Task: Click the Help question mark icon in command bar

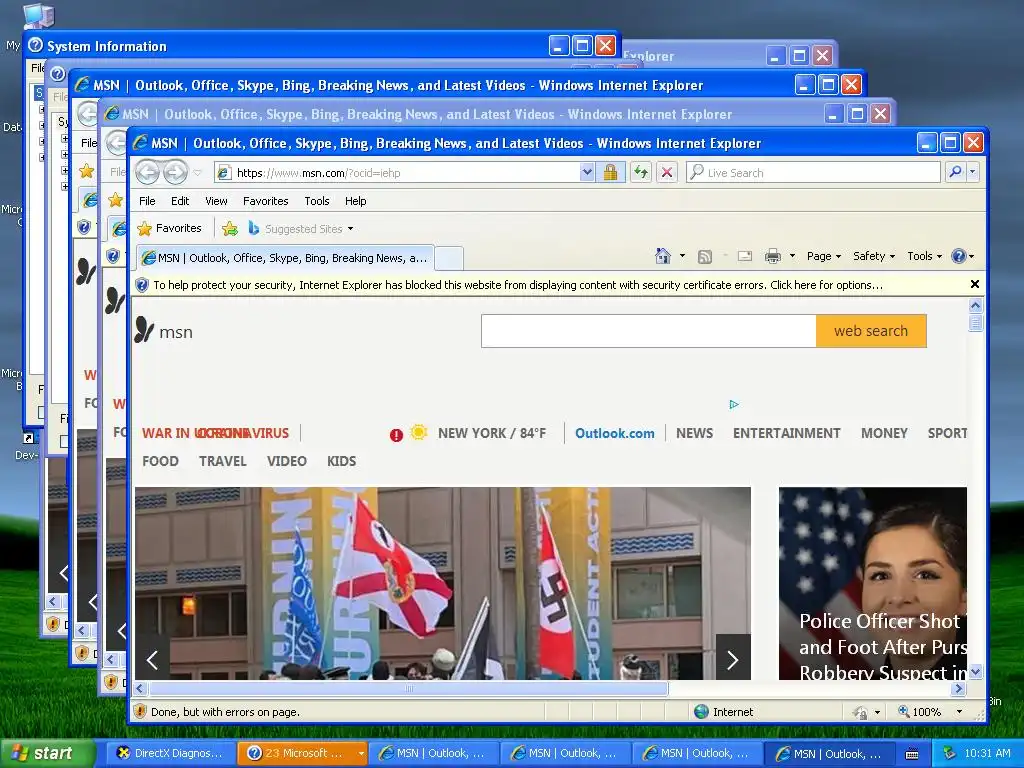Action: point(958,256)
